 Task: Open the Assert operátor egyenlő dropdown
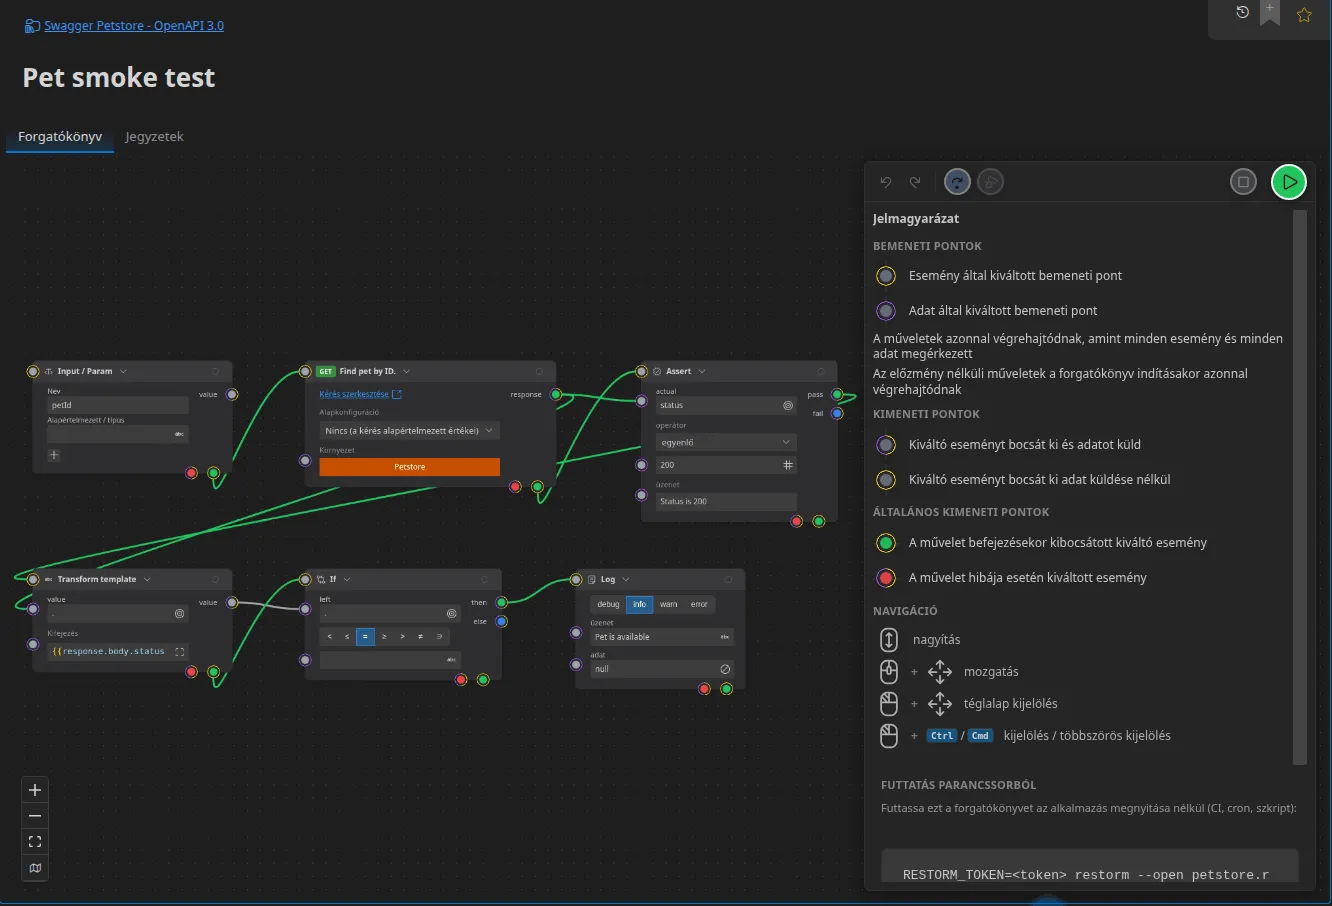(x=726, y=442)
